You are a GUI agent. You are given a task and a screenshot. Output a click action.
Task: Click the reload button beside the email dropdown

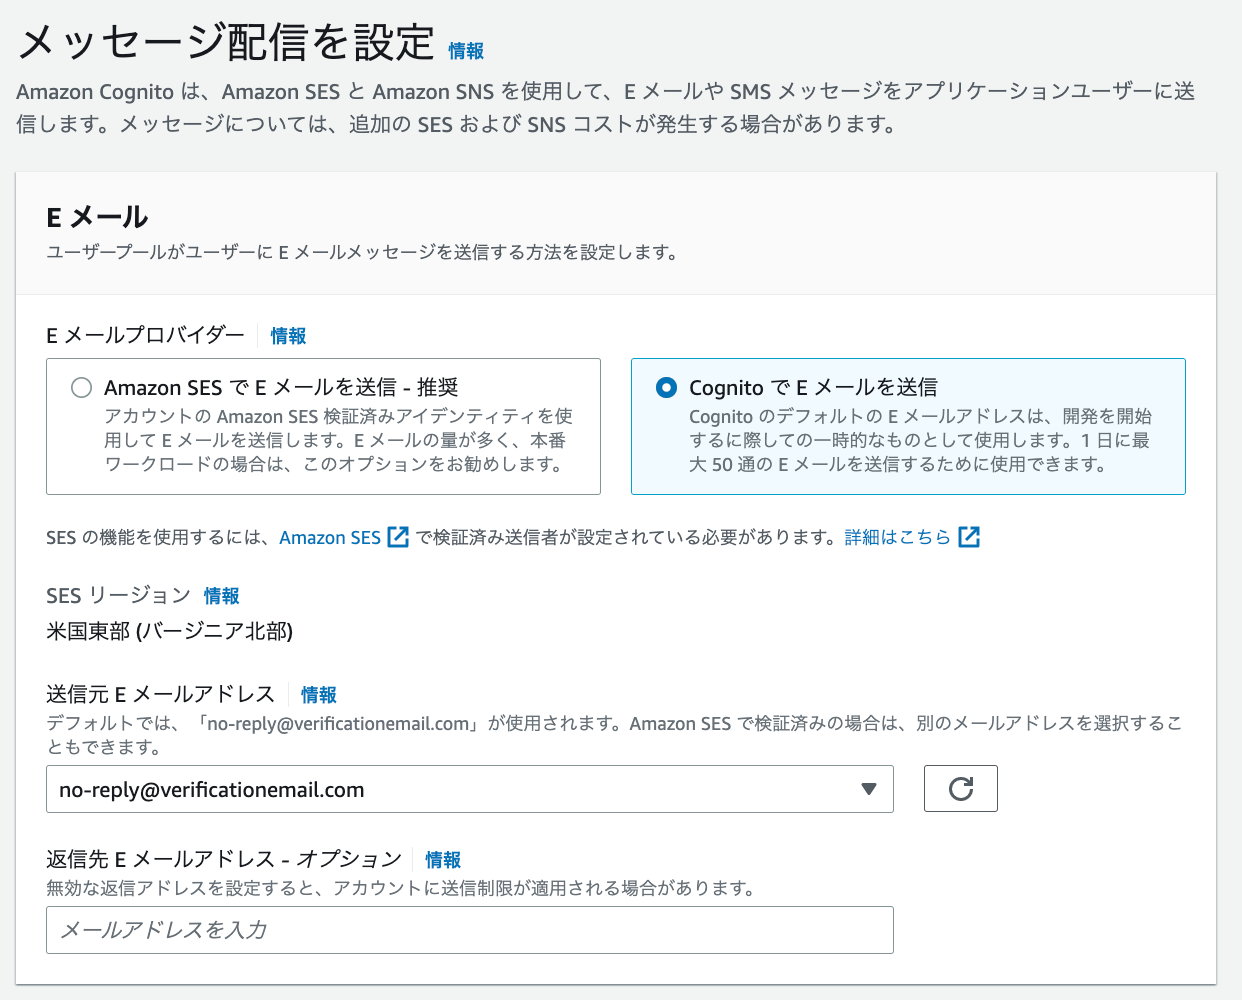coord(960,788)
